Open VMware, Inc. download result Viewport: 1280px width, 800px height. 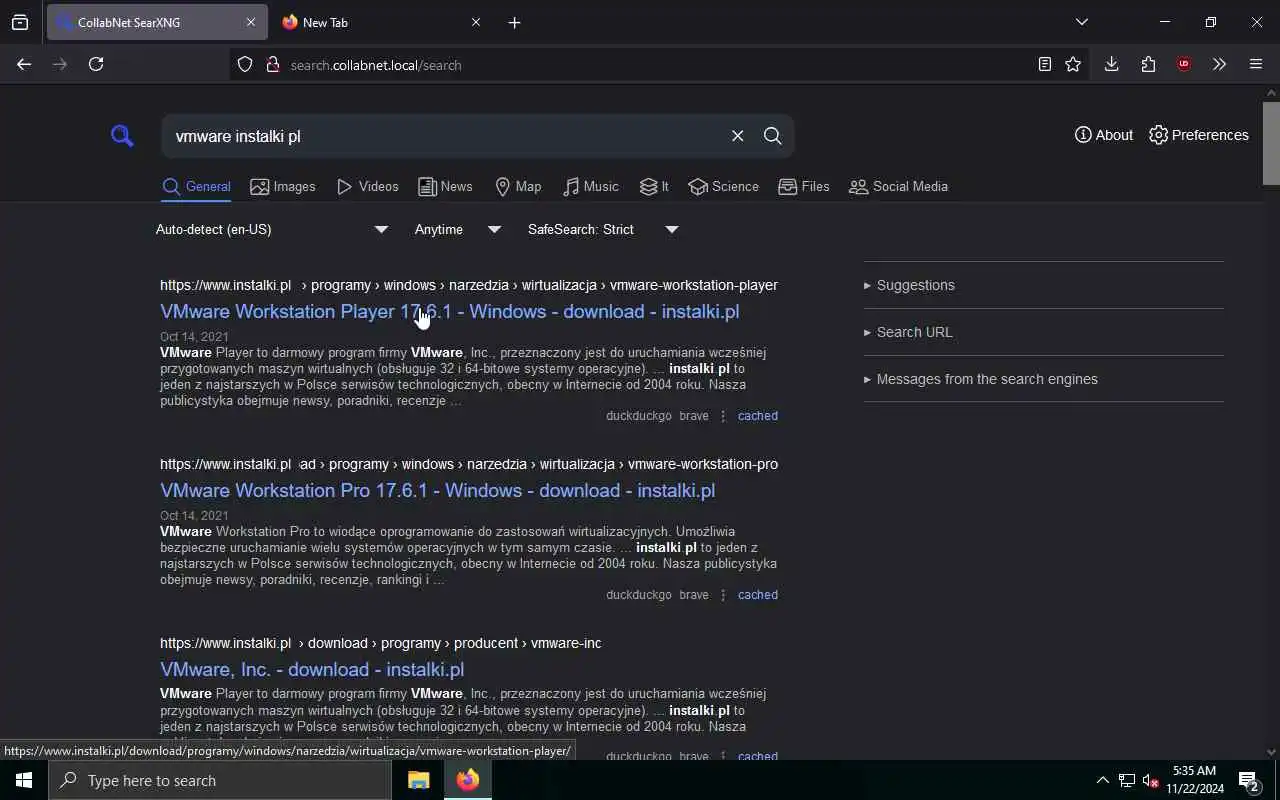pyautogui.click(x=312, y=670)
